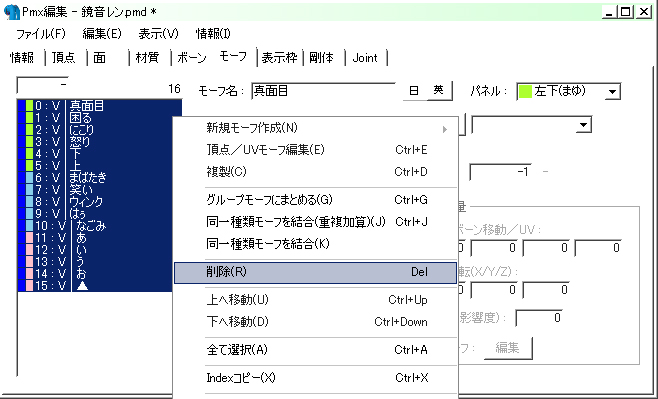658x399 pixels.
Task: Click the 日 language button
Action: click(x=414, y=91)
